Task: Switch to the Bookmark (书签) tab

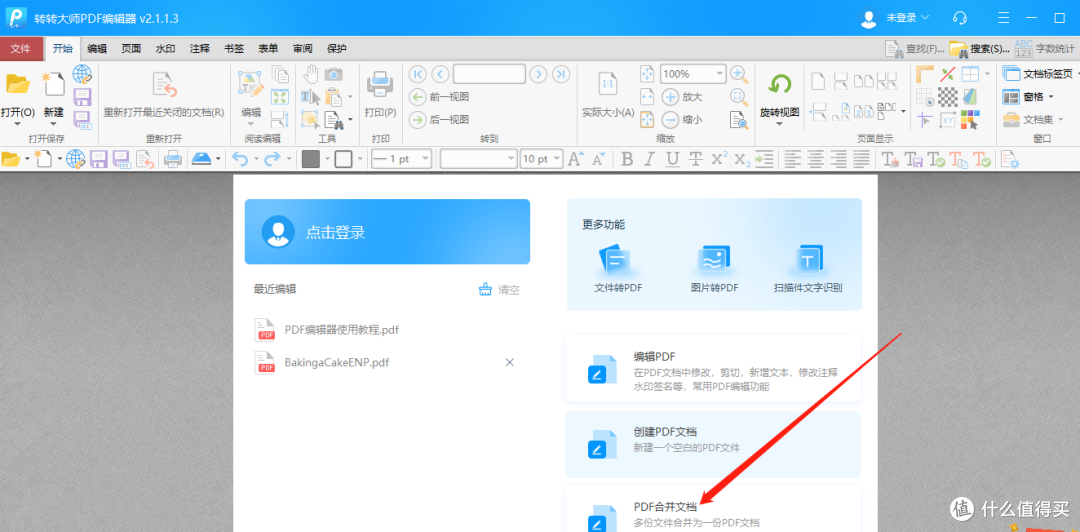Action: coord(233,48)
